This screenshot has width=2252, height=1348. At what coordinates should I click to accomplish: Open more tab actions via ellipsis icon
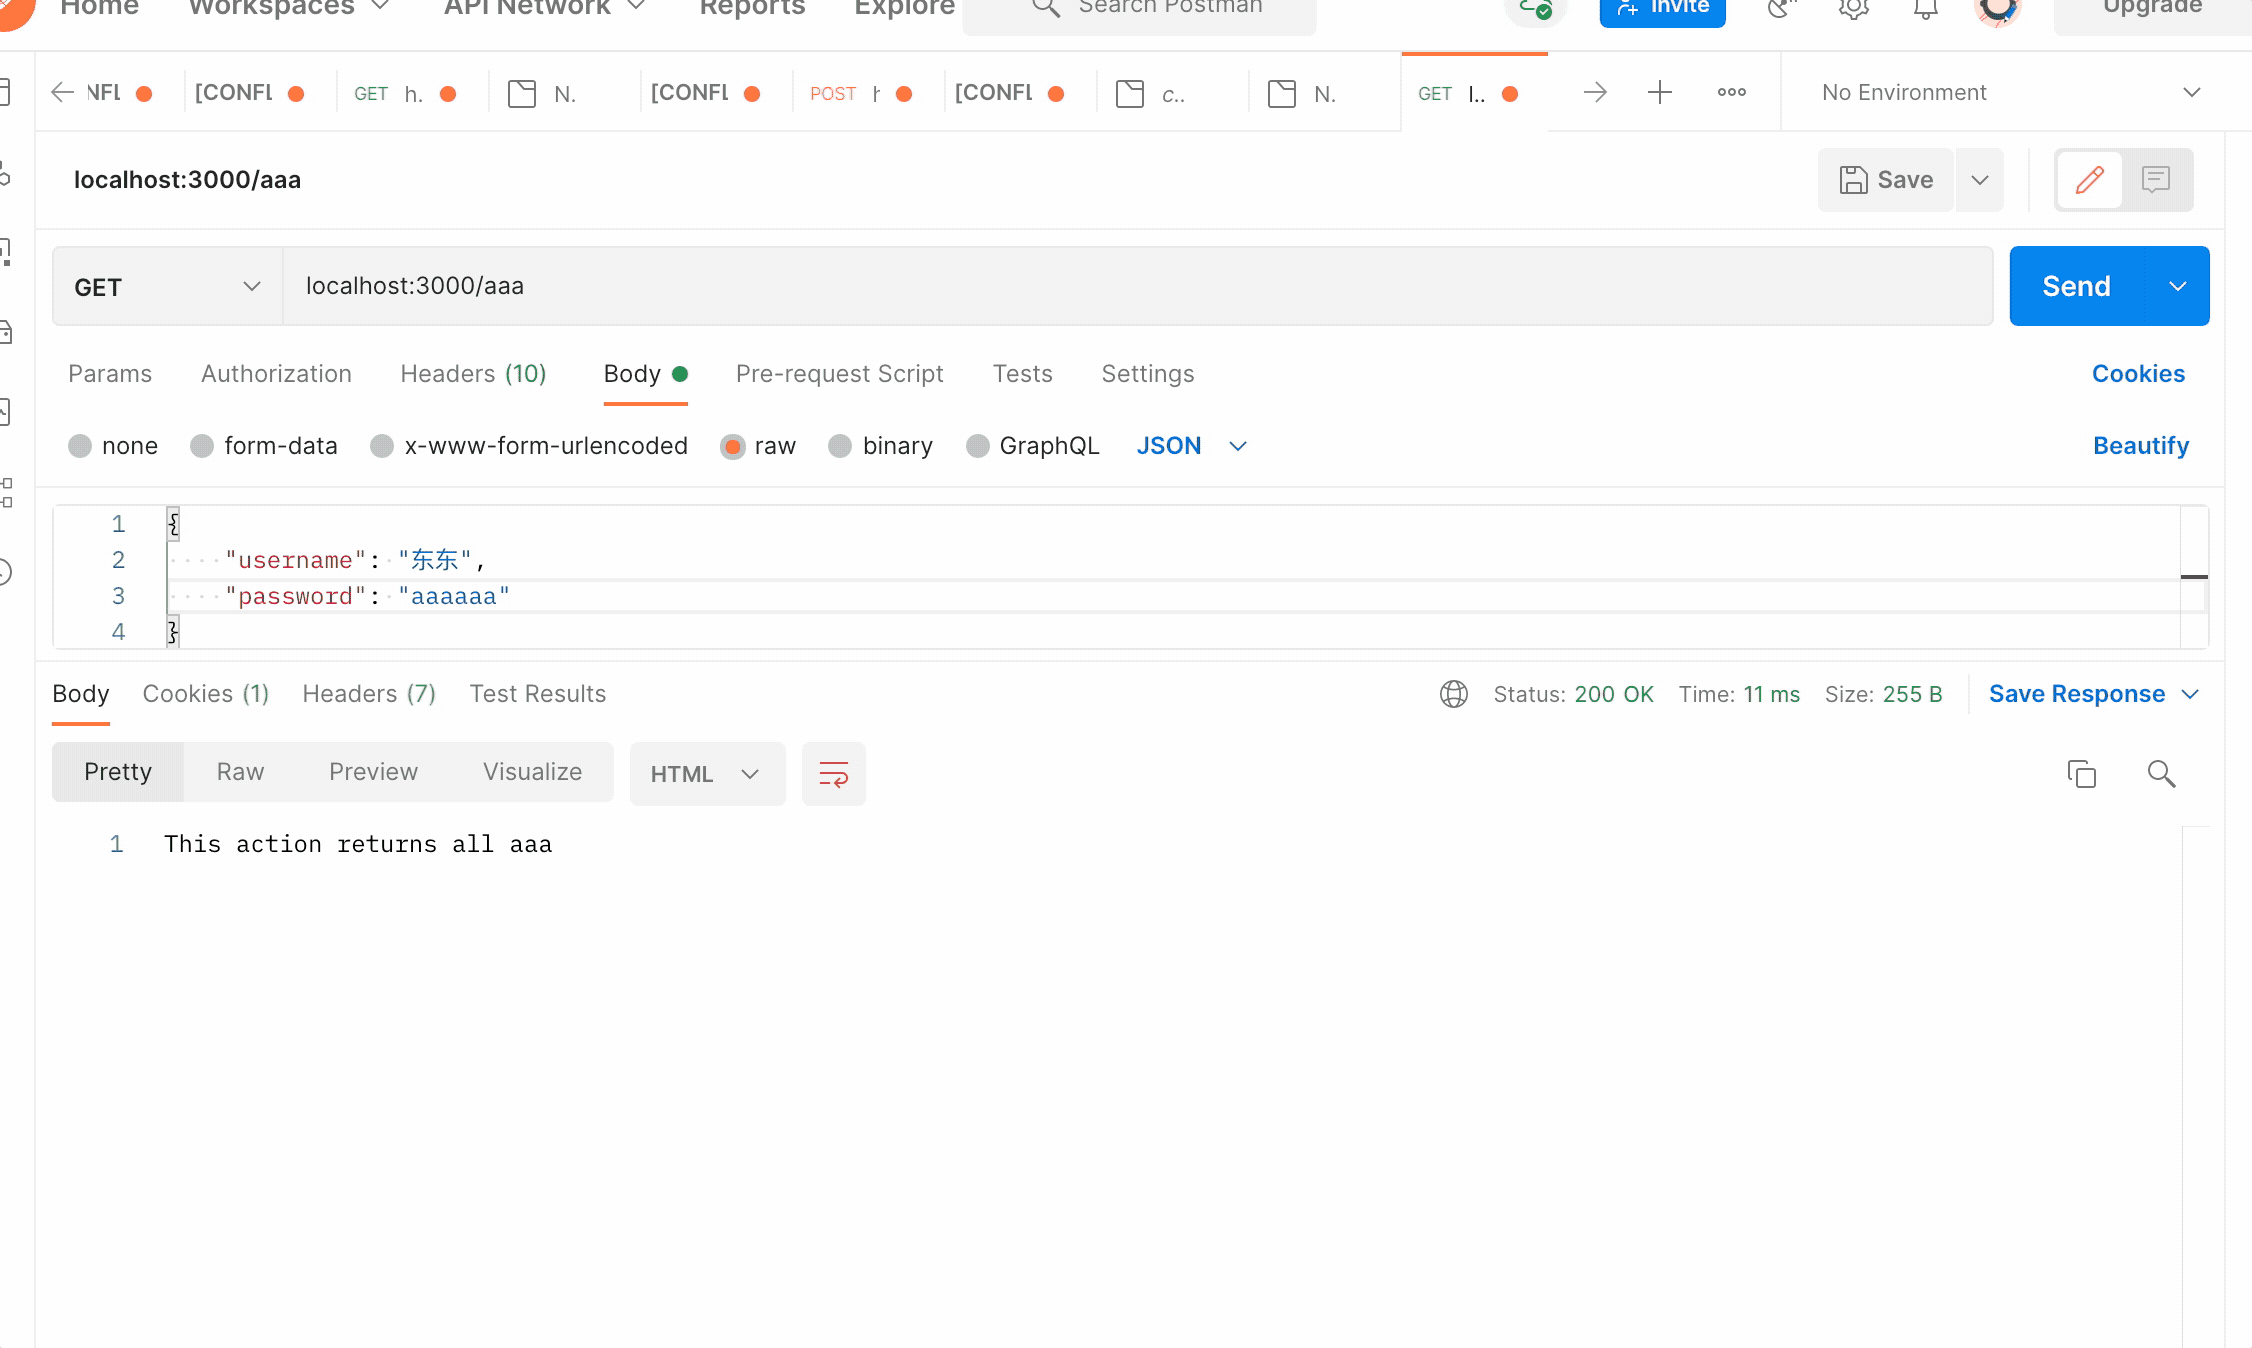pos(1731,92)
